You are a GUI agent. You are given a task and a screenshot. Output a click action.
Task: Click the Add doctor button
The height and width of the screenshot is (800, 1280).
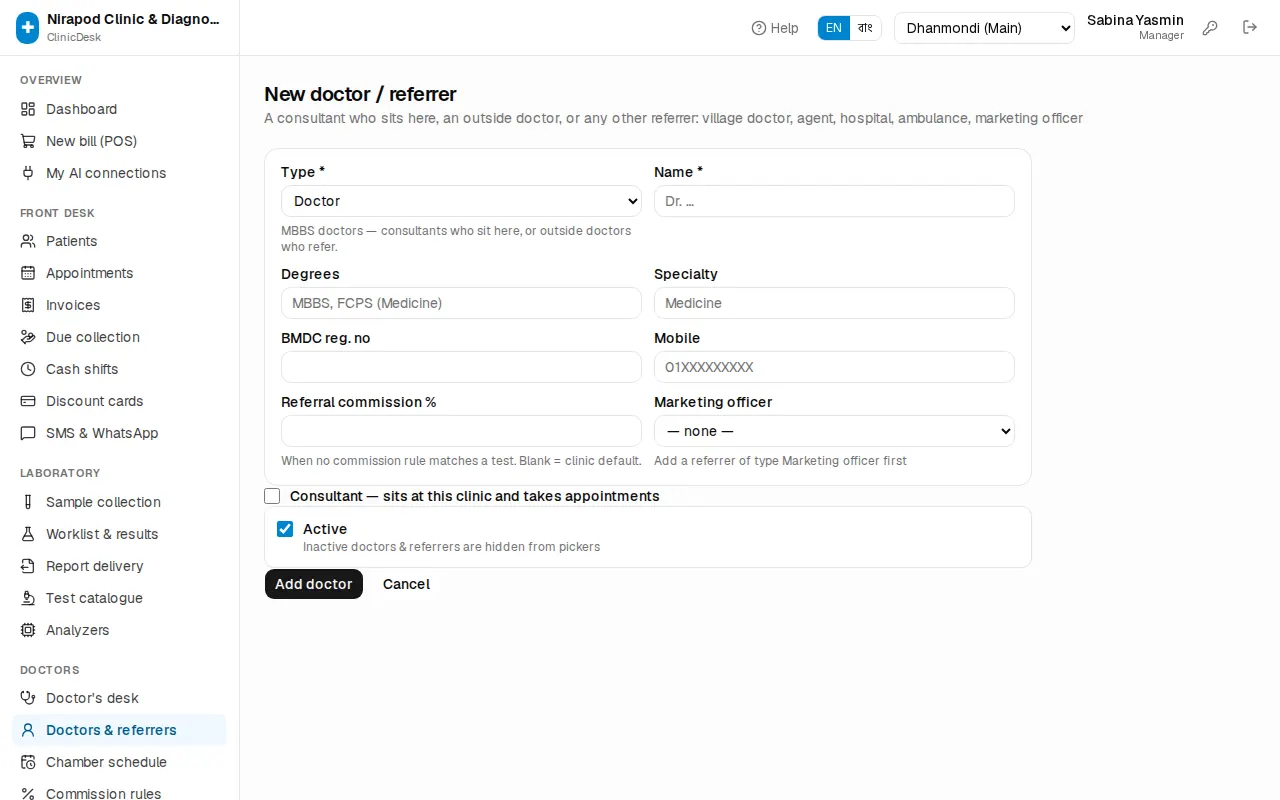coord(314,584)
